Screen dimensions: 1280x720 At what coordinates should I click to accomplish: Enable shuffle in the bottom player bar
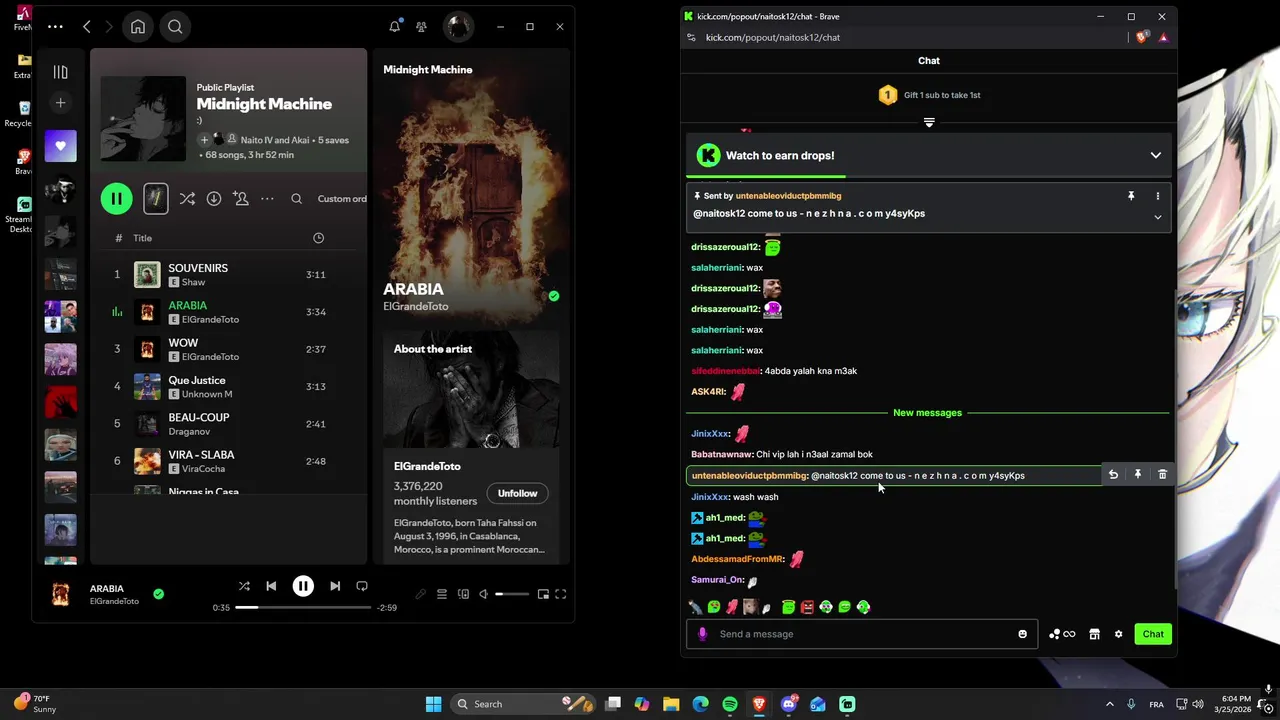tap(244, 586)
